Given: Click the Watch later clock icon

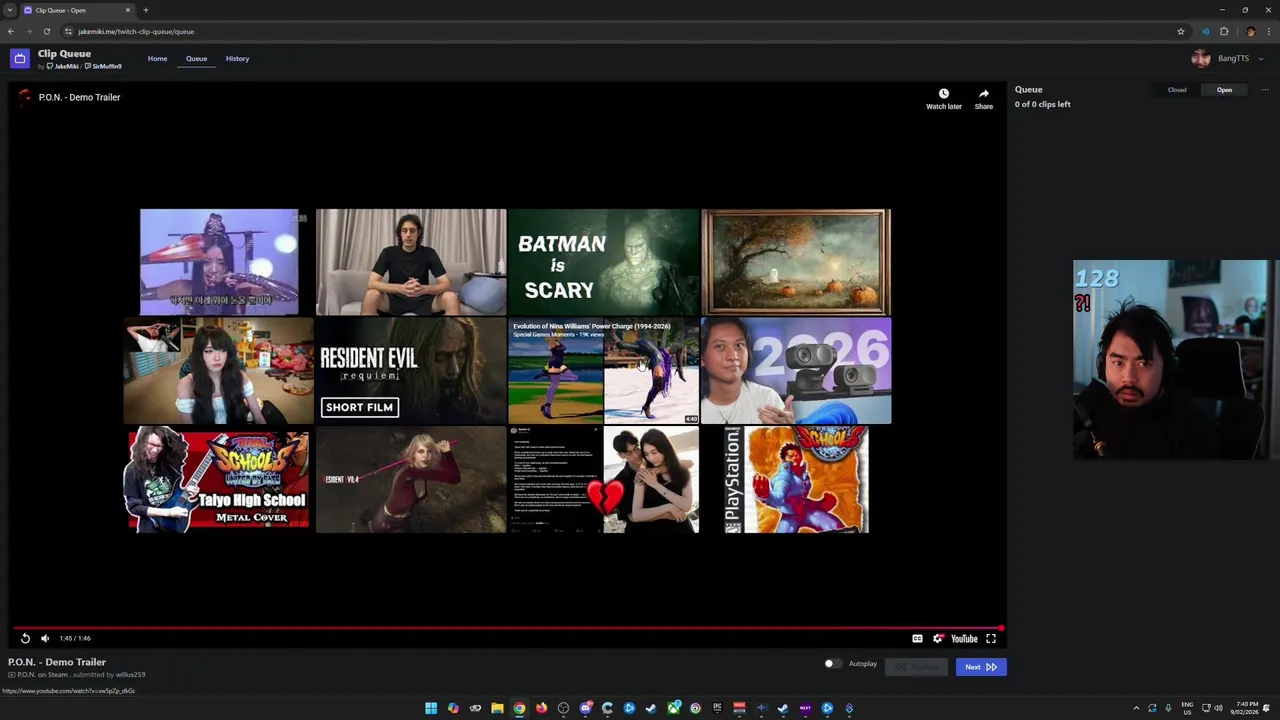Looking at the screenshot, I should point(943,94).
